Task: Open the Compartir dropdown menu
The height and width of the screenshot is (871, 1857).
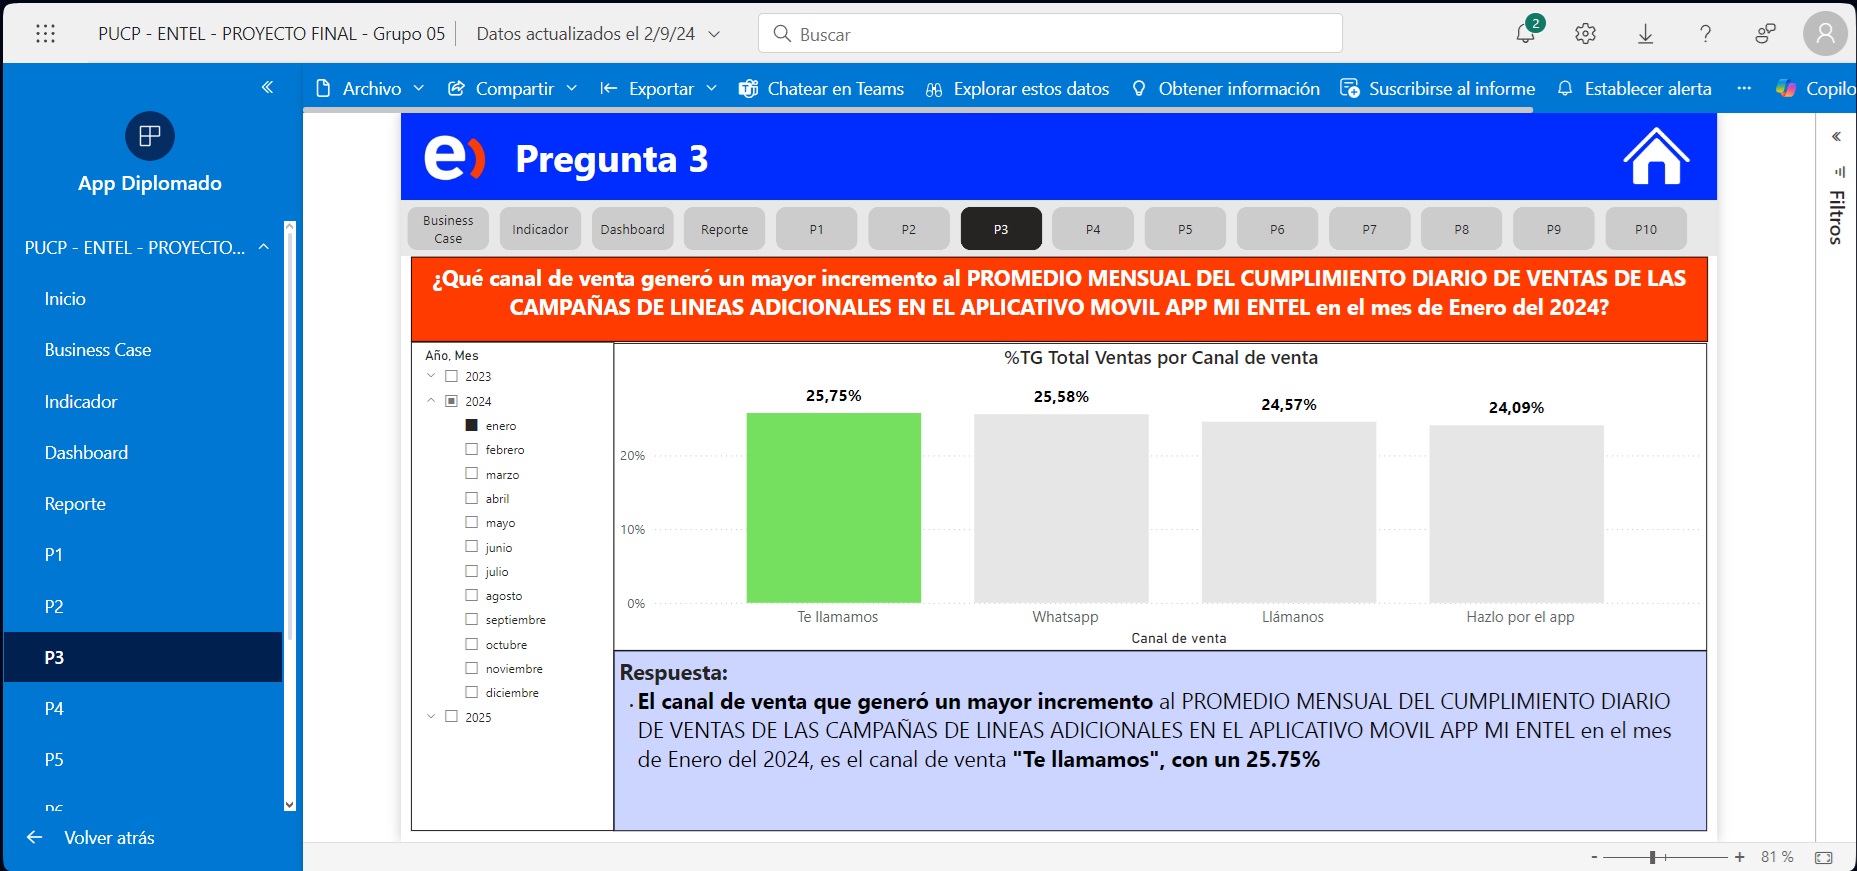Action: tap(512, 88)
